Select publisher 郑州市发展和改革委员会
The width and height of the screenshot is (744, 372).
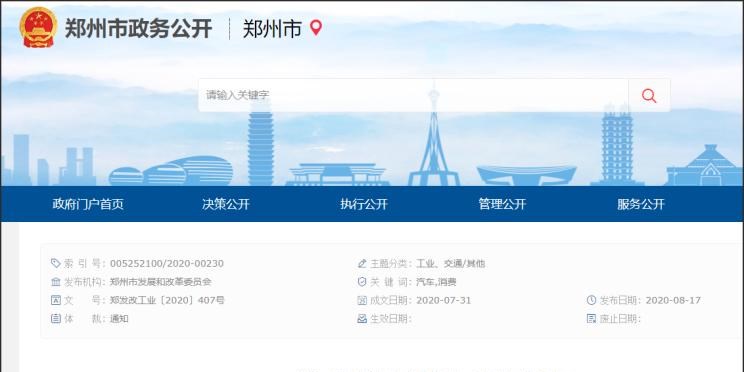pos(160,282)
